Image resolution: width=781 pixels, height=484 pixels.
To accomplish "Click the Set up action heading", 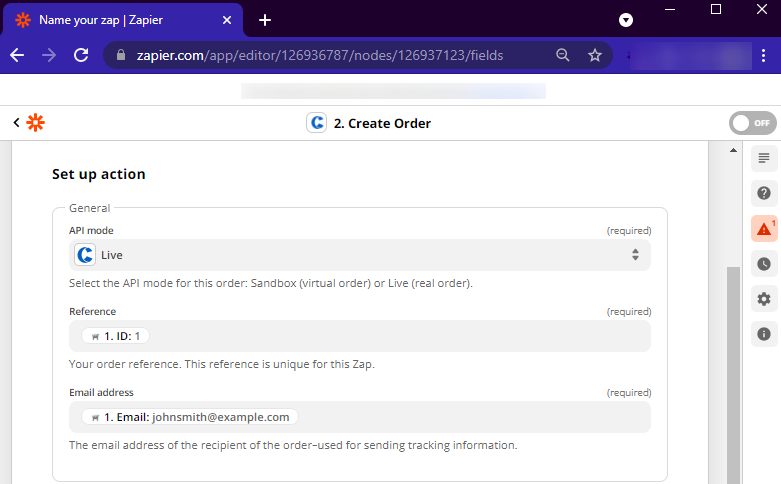I will pyautogui.click(x=99, y=174).
